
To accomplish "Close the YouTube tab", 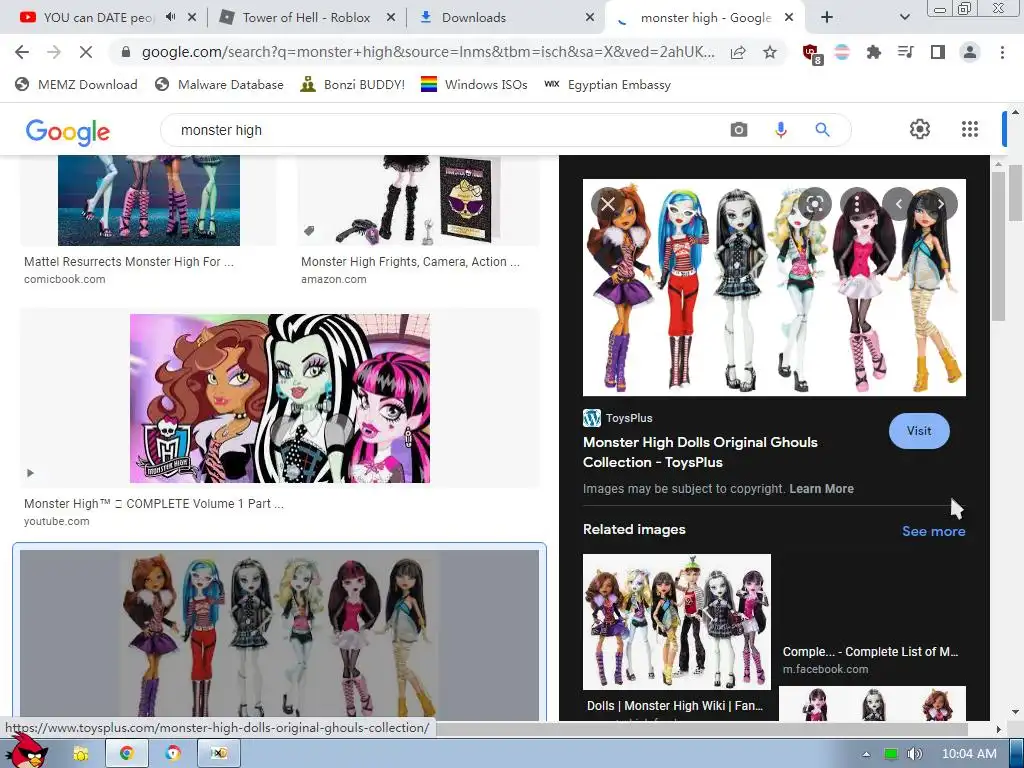I will [x=192, y=18].
